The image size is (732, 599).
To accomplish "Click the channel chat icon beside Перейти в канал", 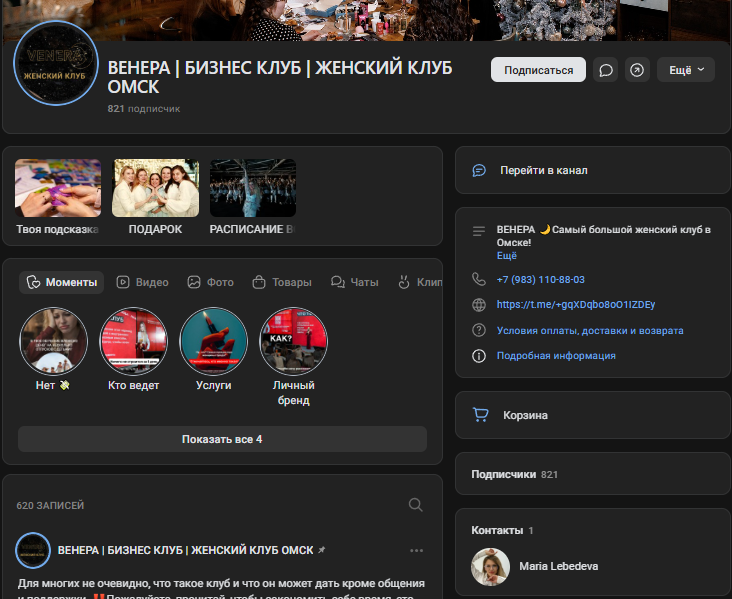I will click(x=479, y=170).
